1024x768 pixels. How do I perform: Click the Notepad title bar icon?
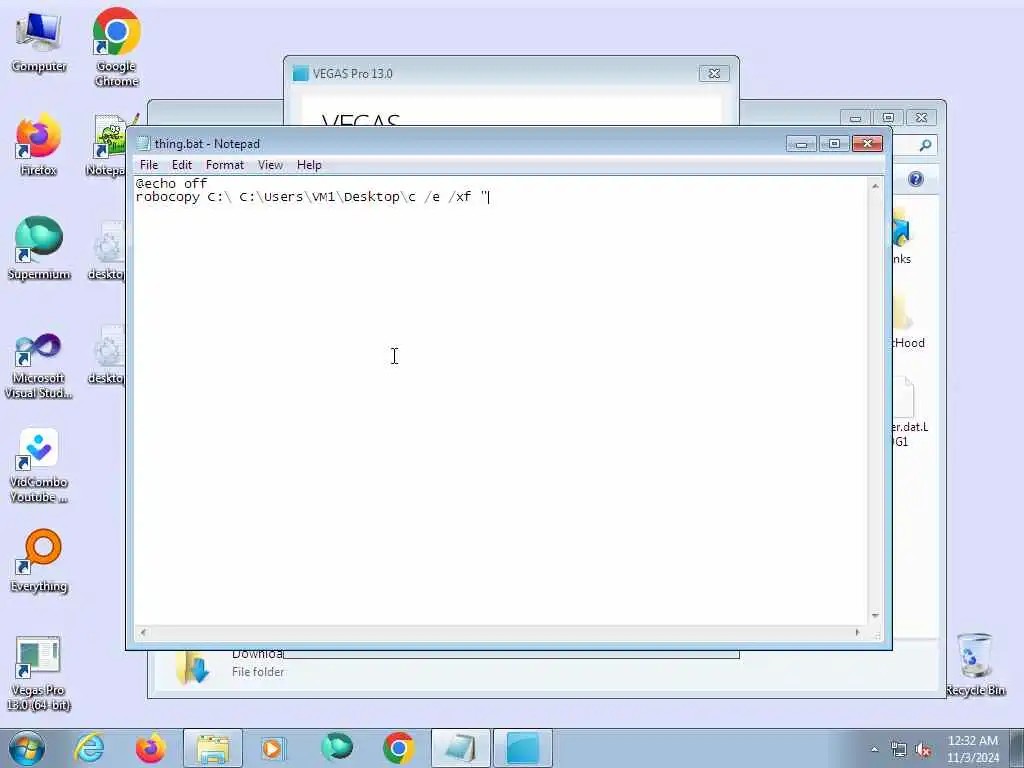143,144
